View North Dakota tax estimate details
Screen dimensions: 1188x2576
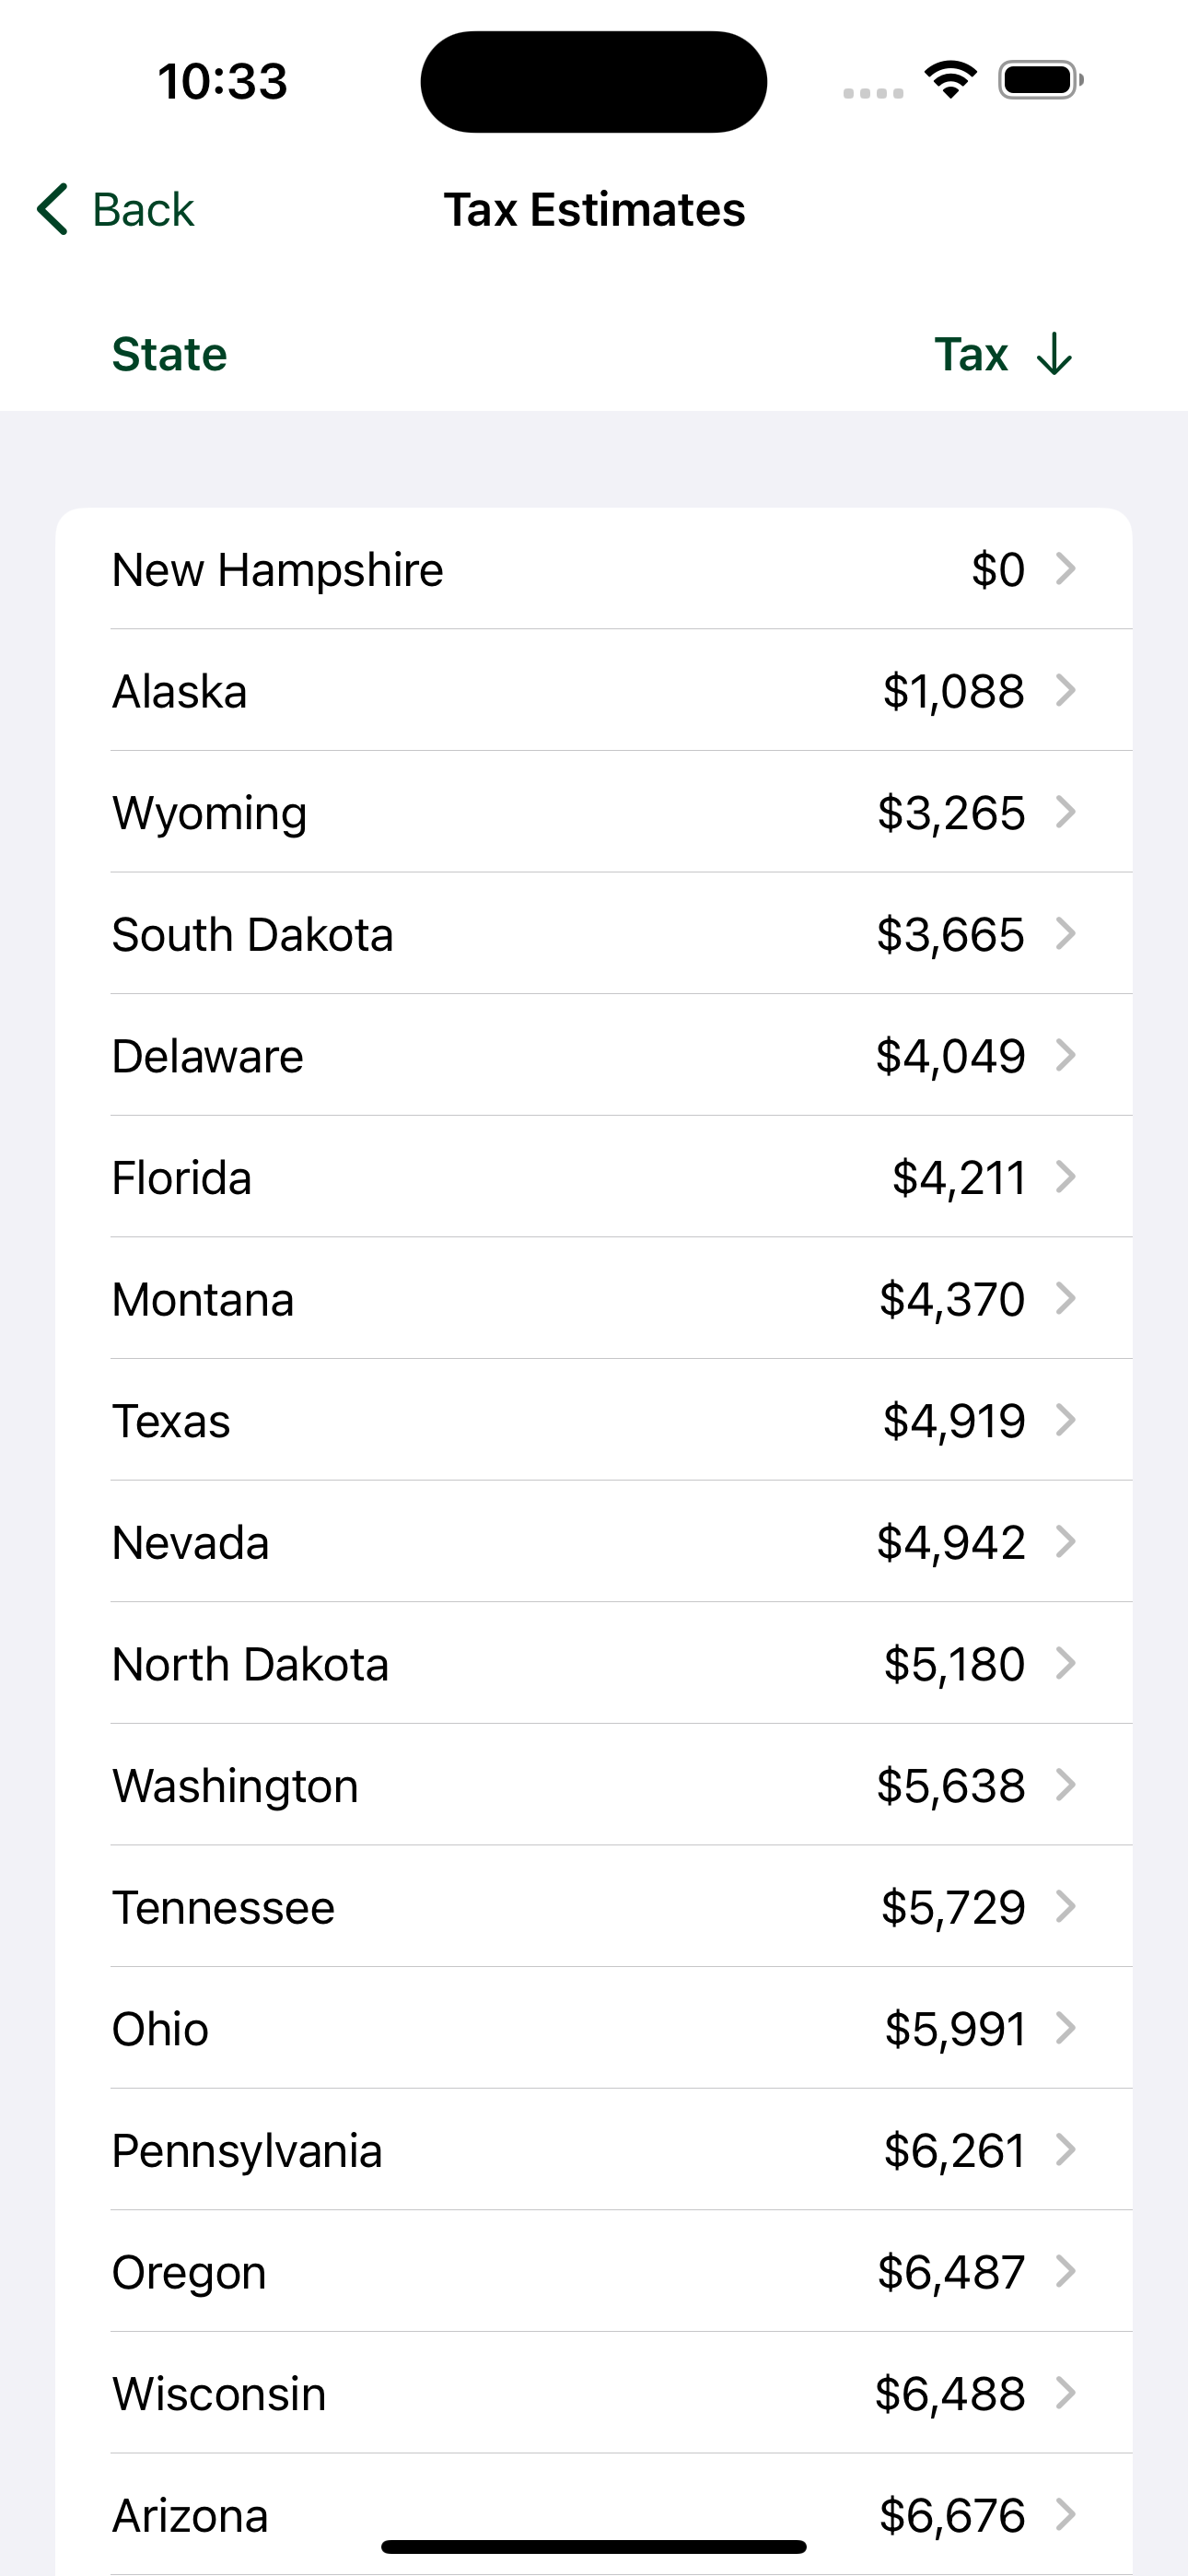594,1664
